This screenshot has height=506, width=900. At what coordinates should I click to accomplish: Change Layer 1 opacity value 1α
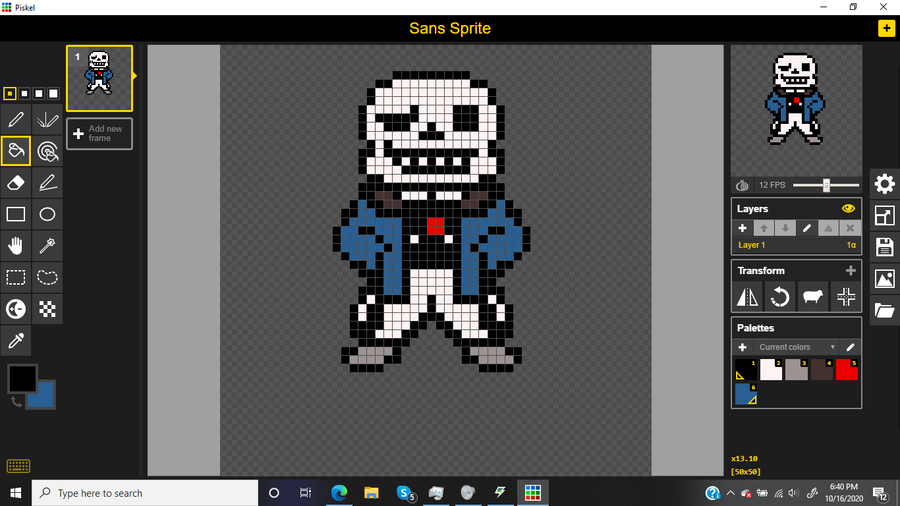click(x=851, y=245)
